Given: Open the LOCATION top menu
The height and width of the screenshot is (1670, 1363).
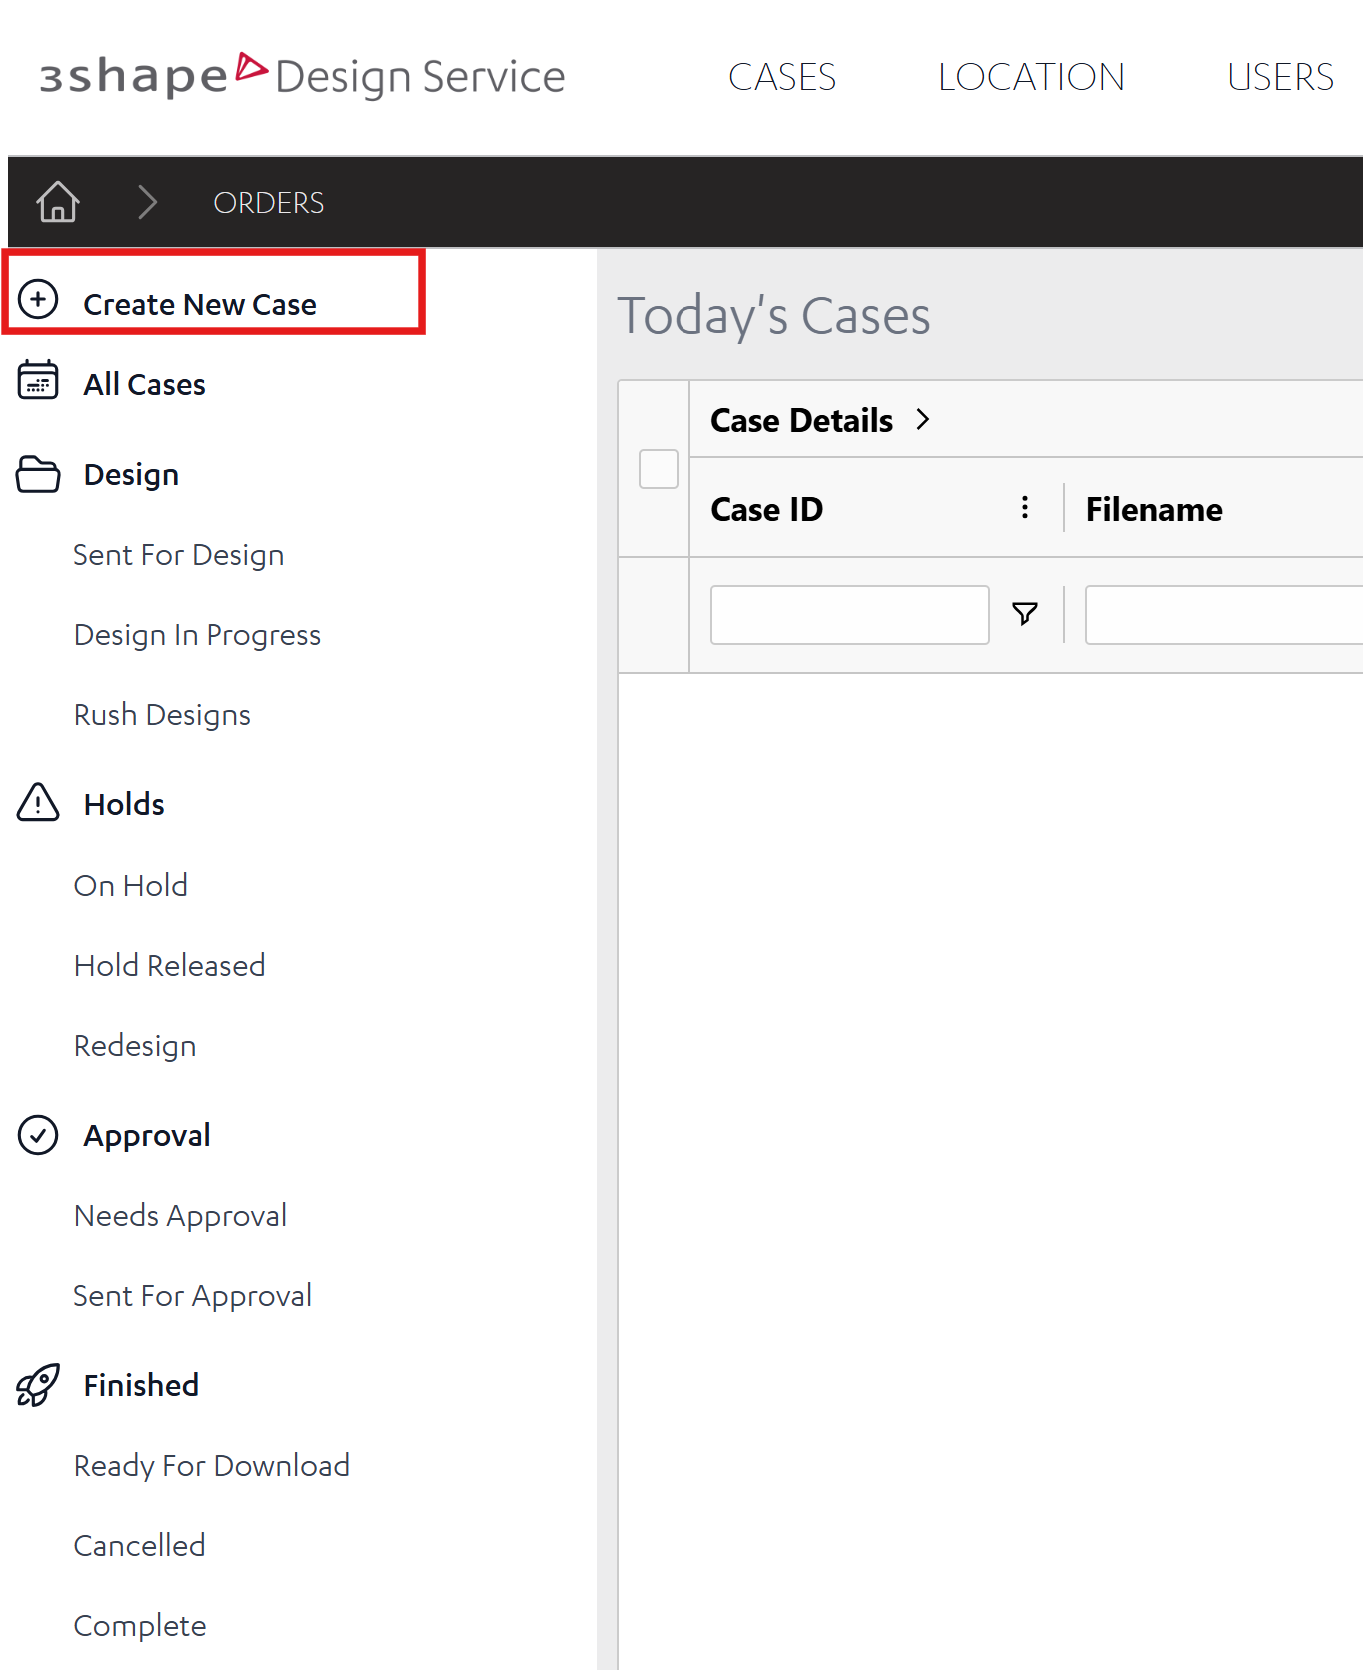Looking at the screenshot, I should point(1031,77).
